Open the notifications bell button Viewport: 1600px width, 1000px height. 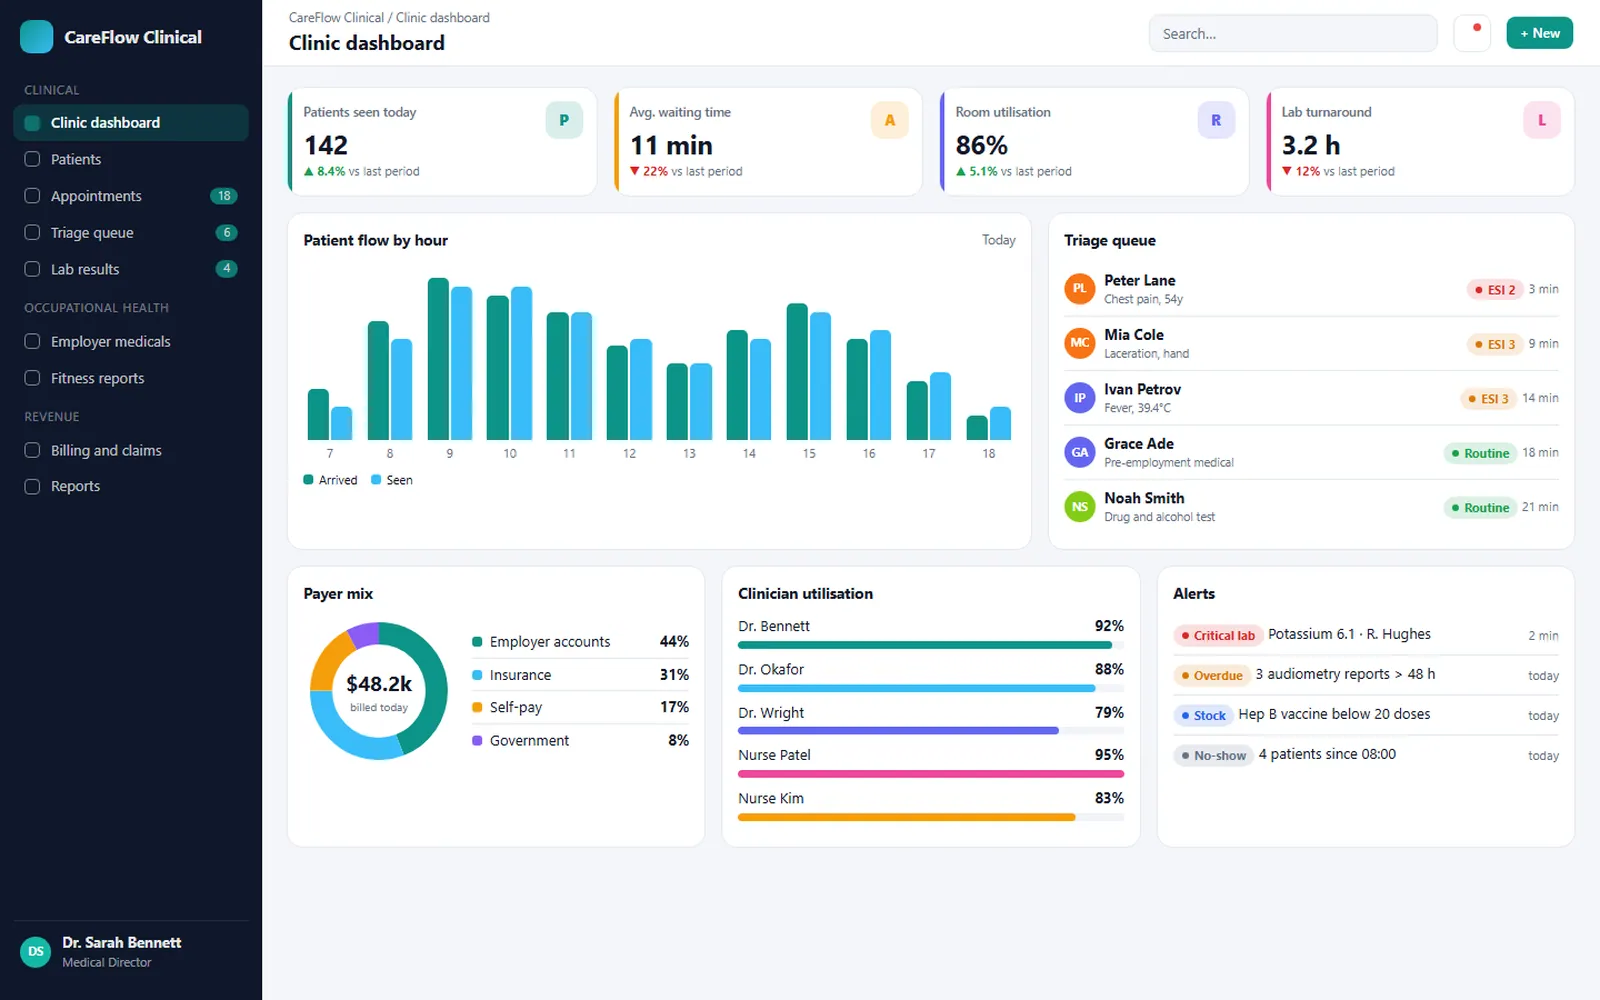point(1472,33)
